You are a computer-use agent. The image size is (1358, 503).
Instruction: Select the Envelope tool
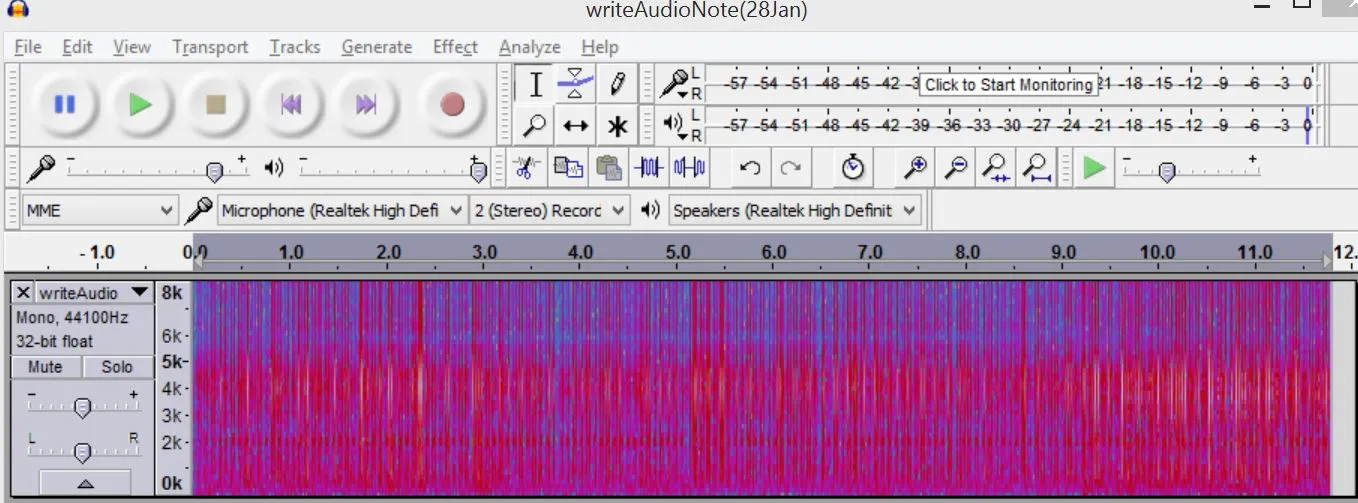(x=575, y=85)
